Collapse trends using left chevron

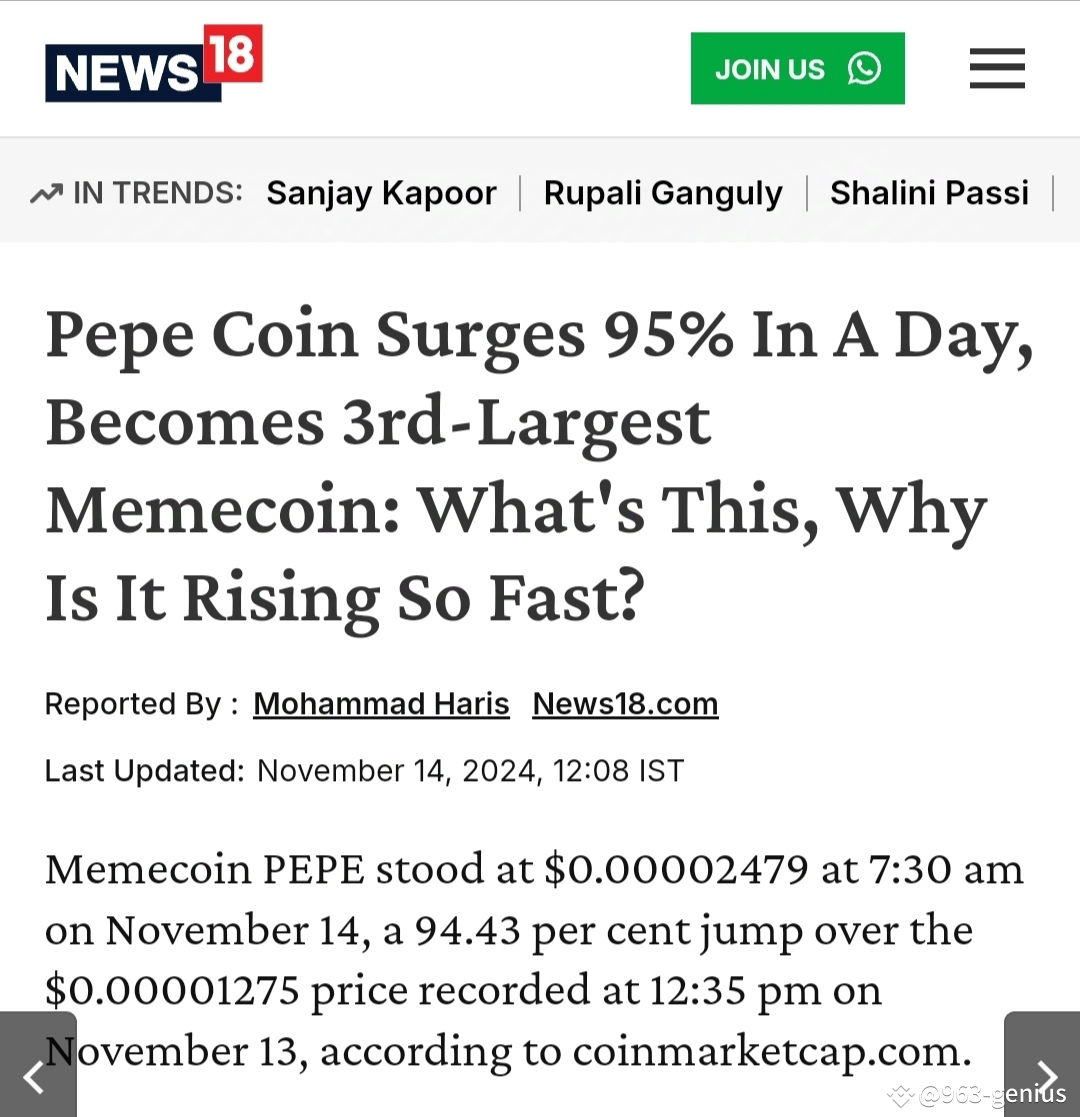(x=37, y=1078)
